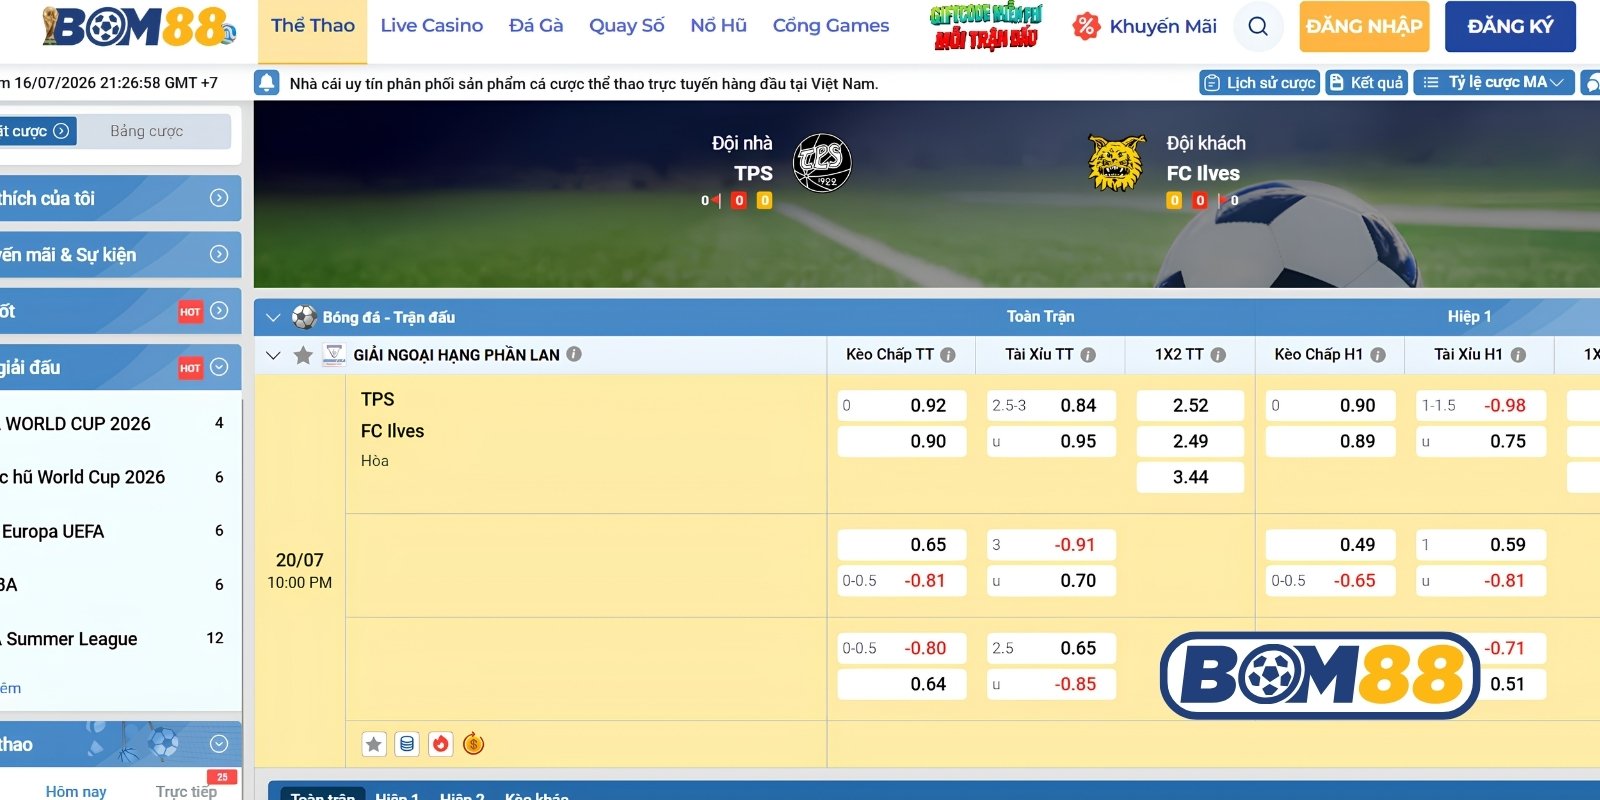This screenshot has width=1600, height=800.
Task: Collapse the Bóng đá - Trận đấu section
Action: (x=273, y=318)
